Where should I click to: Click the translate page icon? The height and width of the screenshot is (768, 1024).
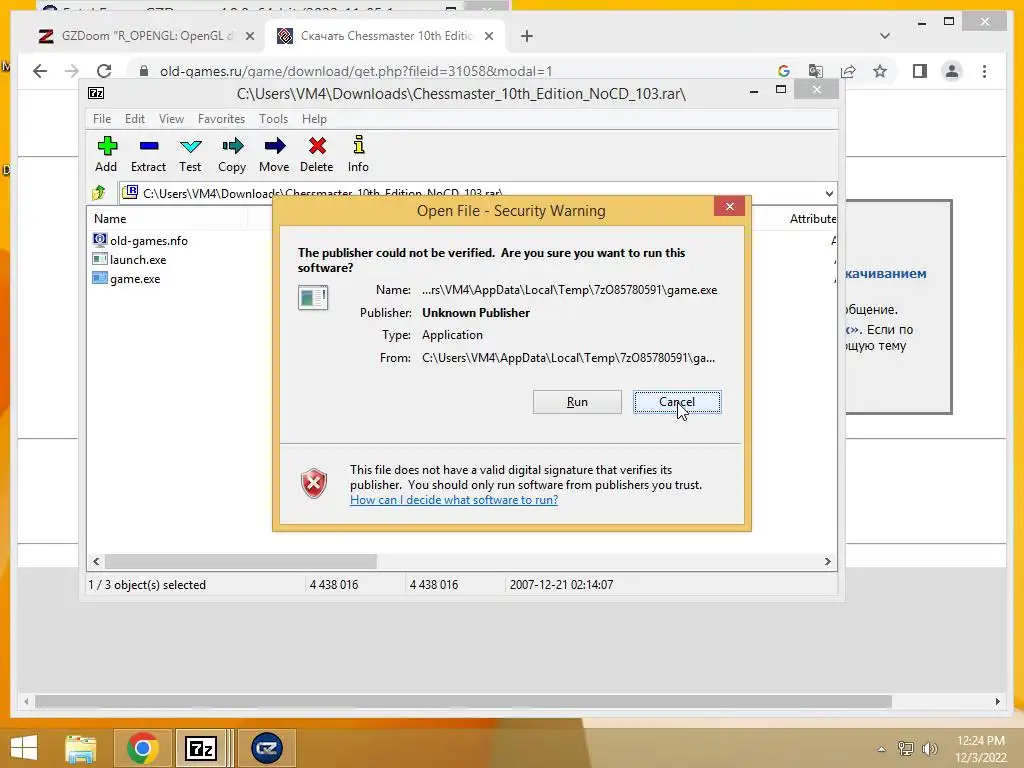816,71
